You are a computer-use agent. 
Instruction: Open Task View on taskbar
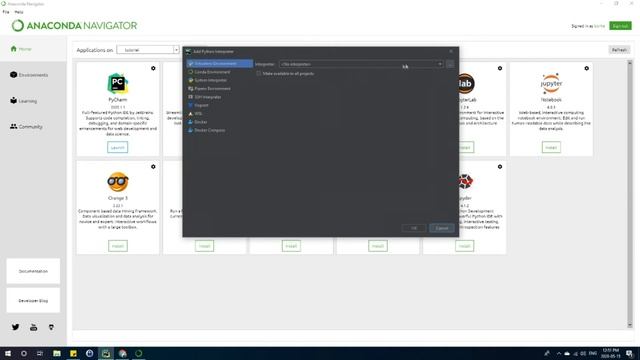click(40, 353)
